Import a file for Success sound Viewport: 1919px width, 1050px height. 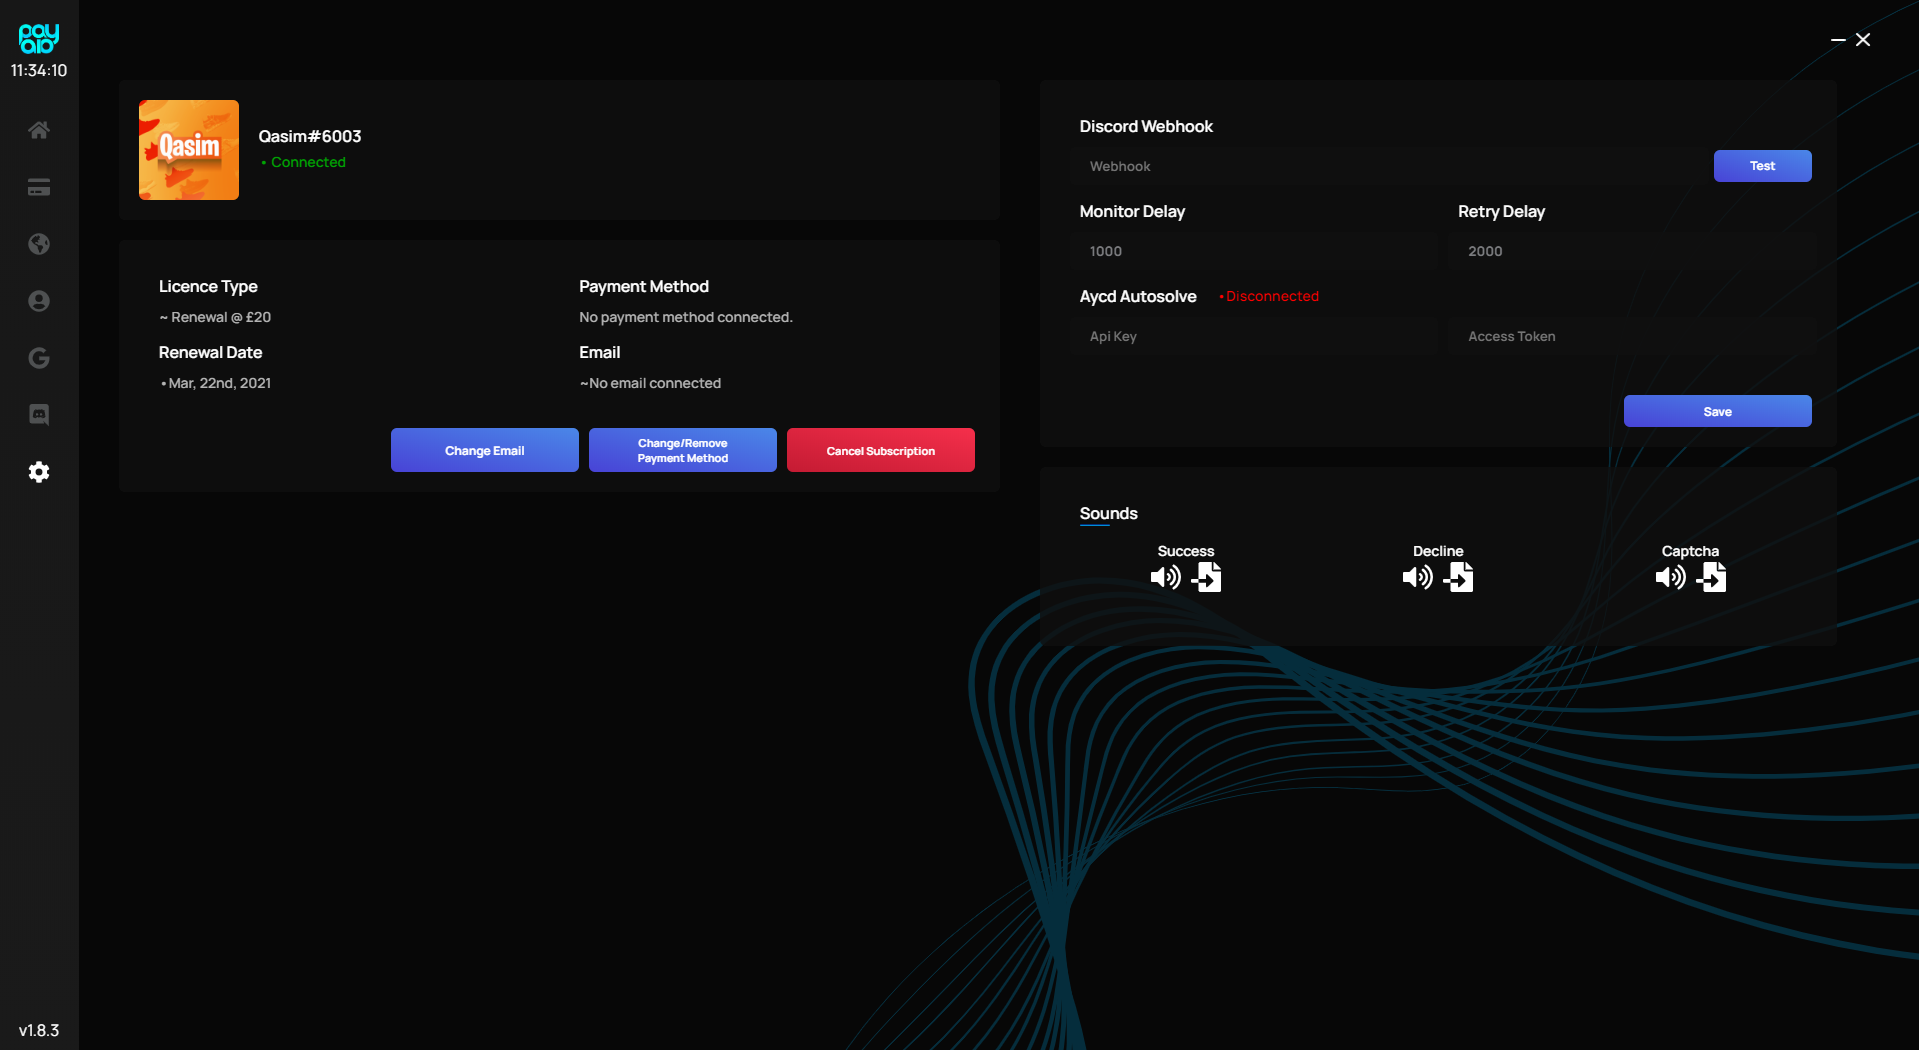[1207, 577]
